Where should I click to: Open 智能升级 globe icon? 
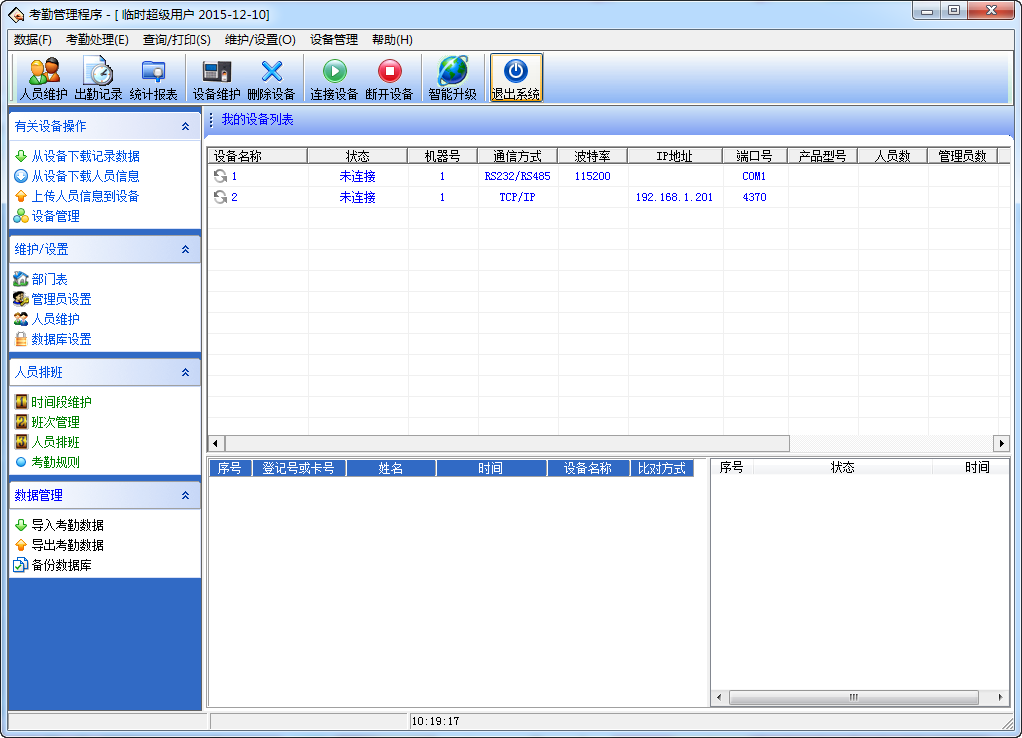(452, 78)
